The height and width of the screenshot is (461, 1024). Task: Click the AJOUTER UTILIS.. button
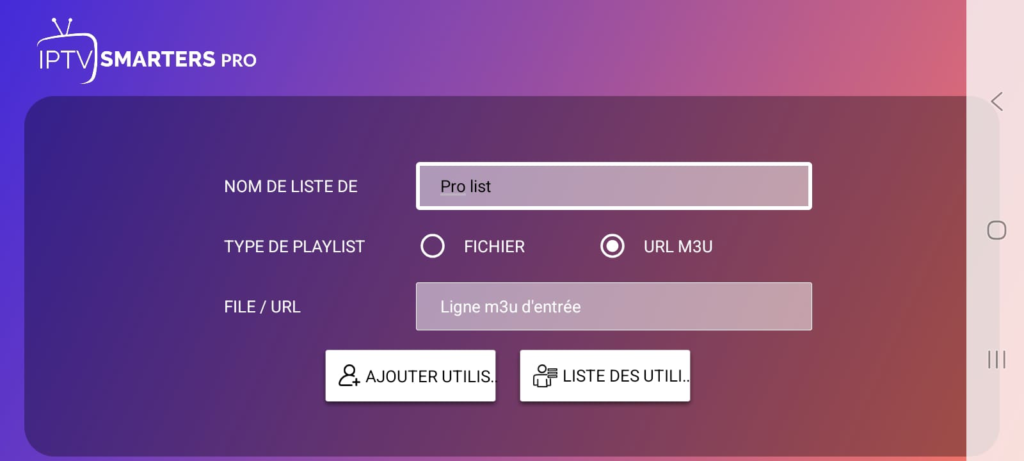(x=410, y=375)
